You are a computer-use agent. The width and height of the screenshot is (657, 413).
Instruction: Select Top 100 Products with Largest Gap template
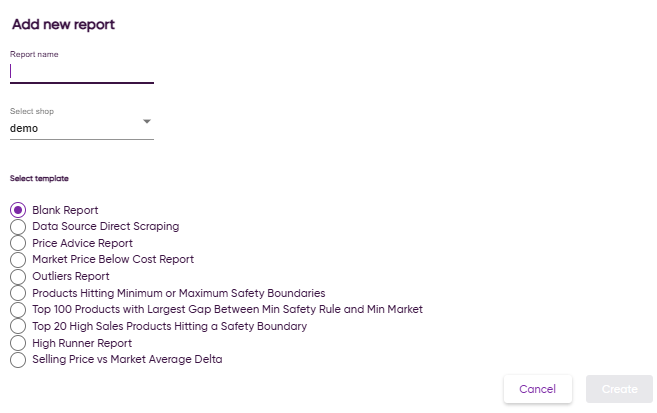pyautogui.click(x=18, y=310)
